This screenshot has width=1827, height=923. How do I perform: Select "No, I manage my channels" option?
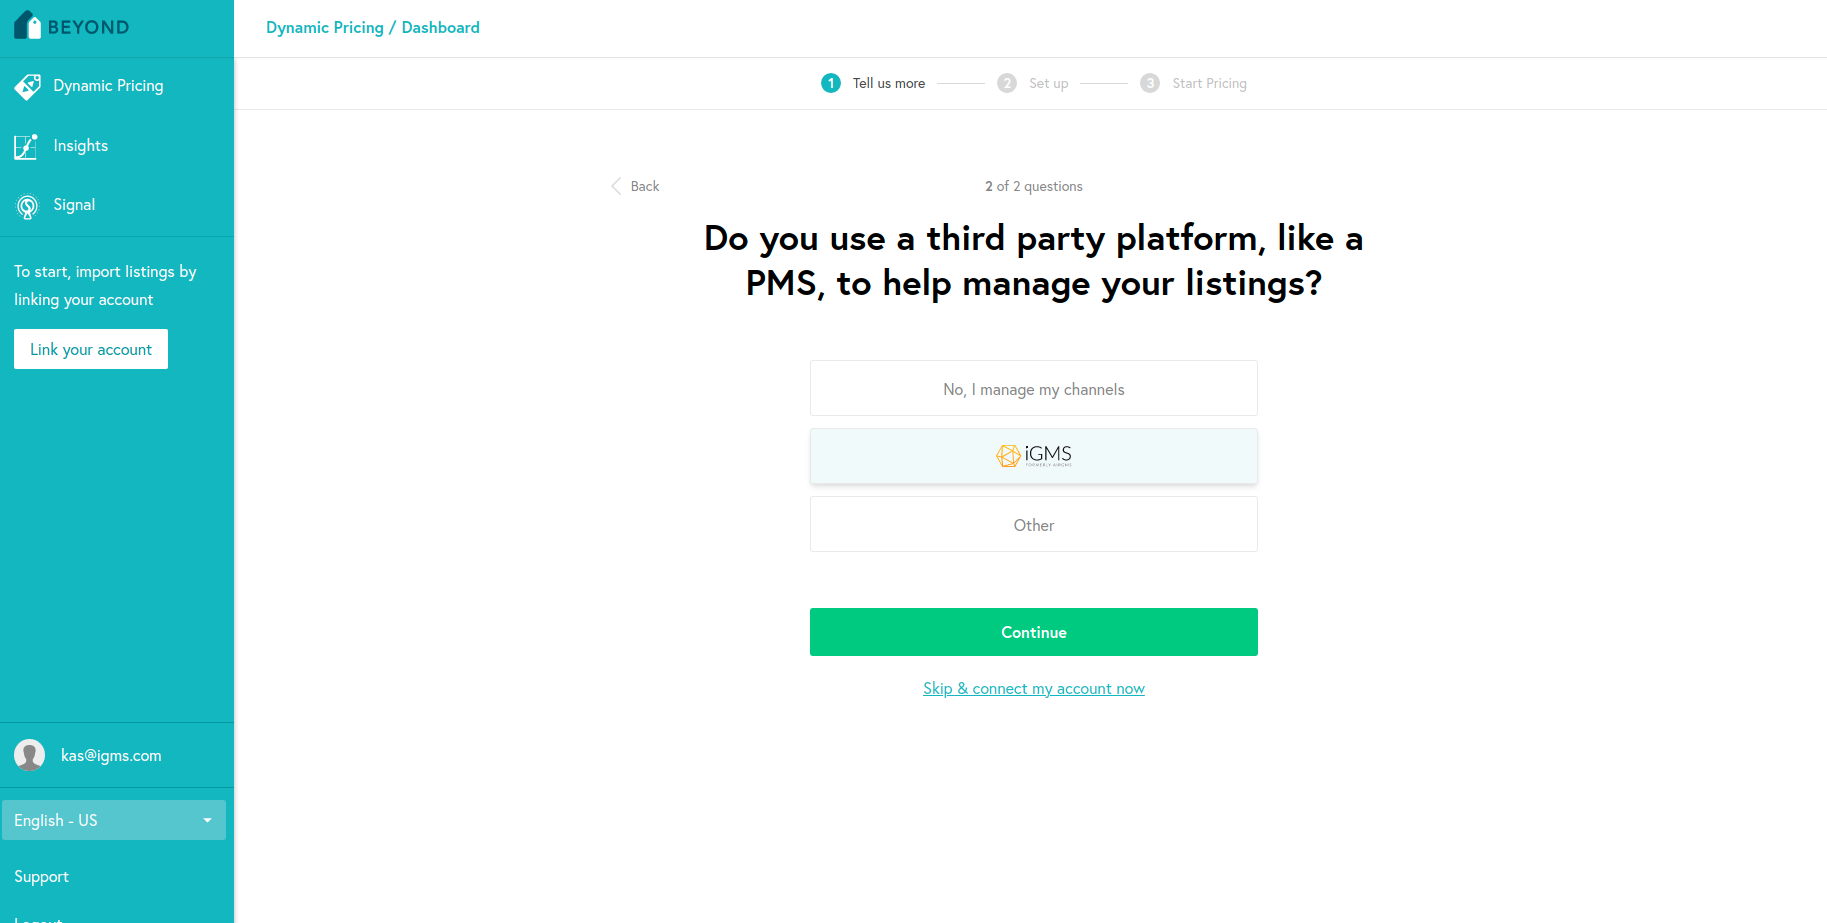tap(1033, 389)
